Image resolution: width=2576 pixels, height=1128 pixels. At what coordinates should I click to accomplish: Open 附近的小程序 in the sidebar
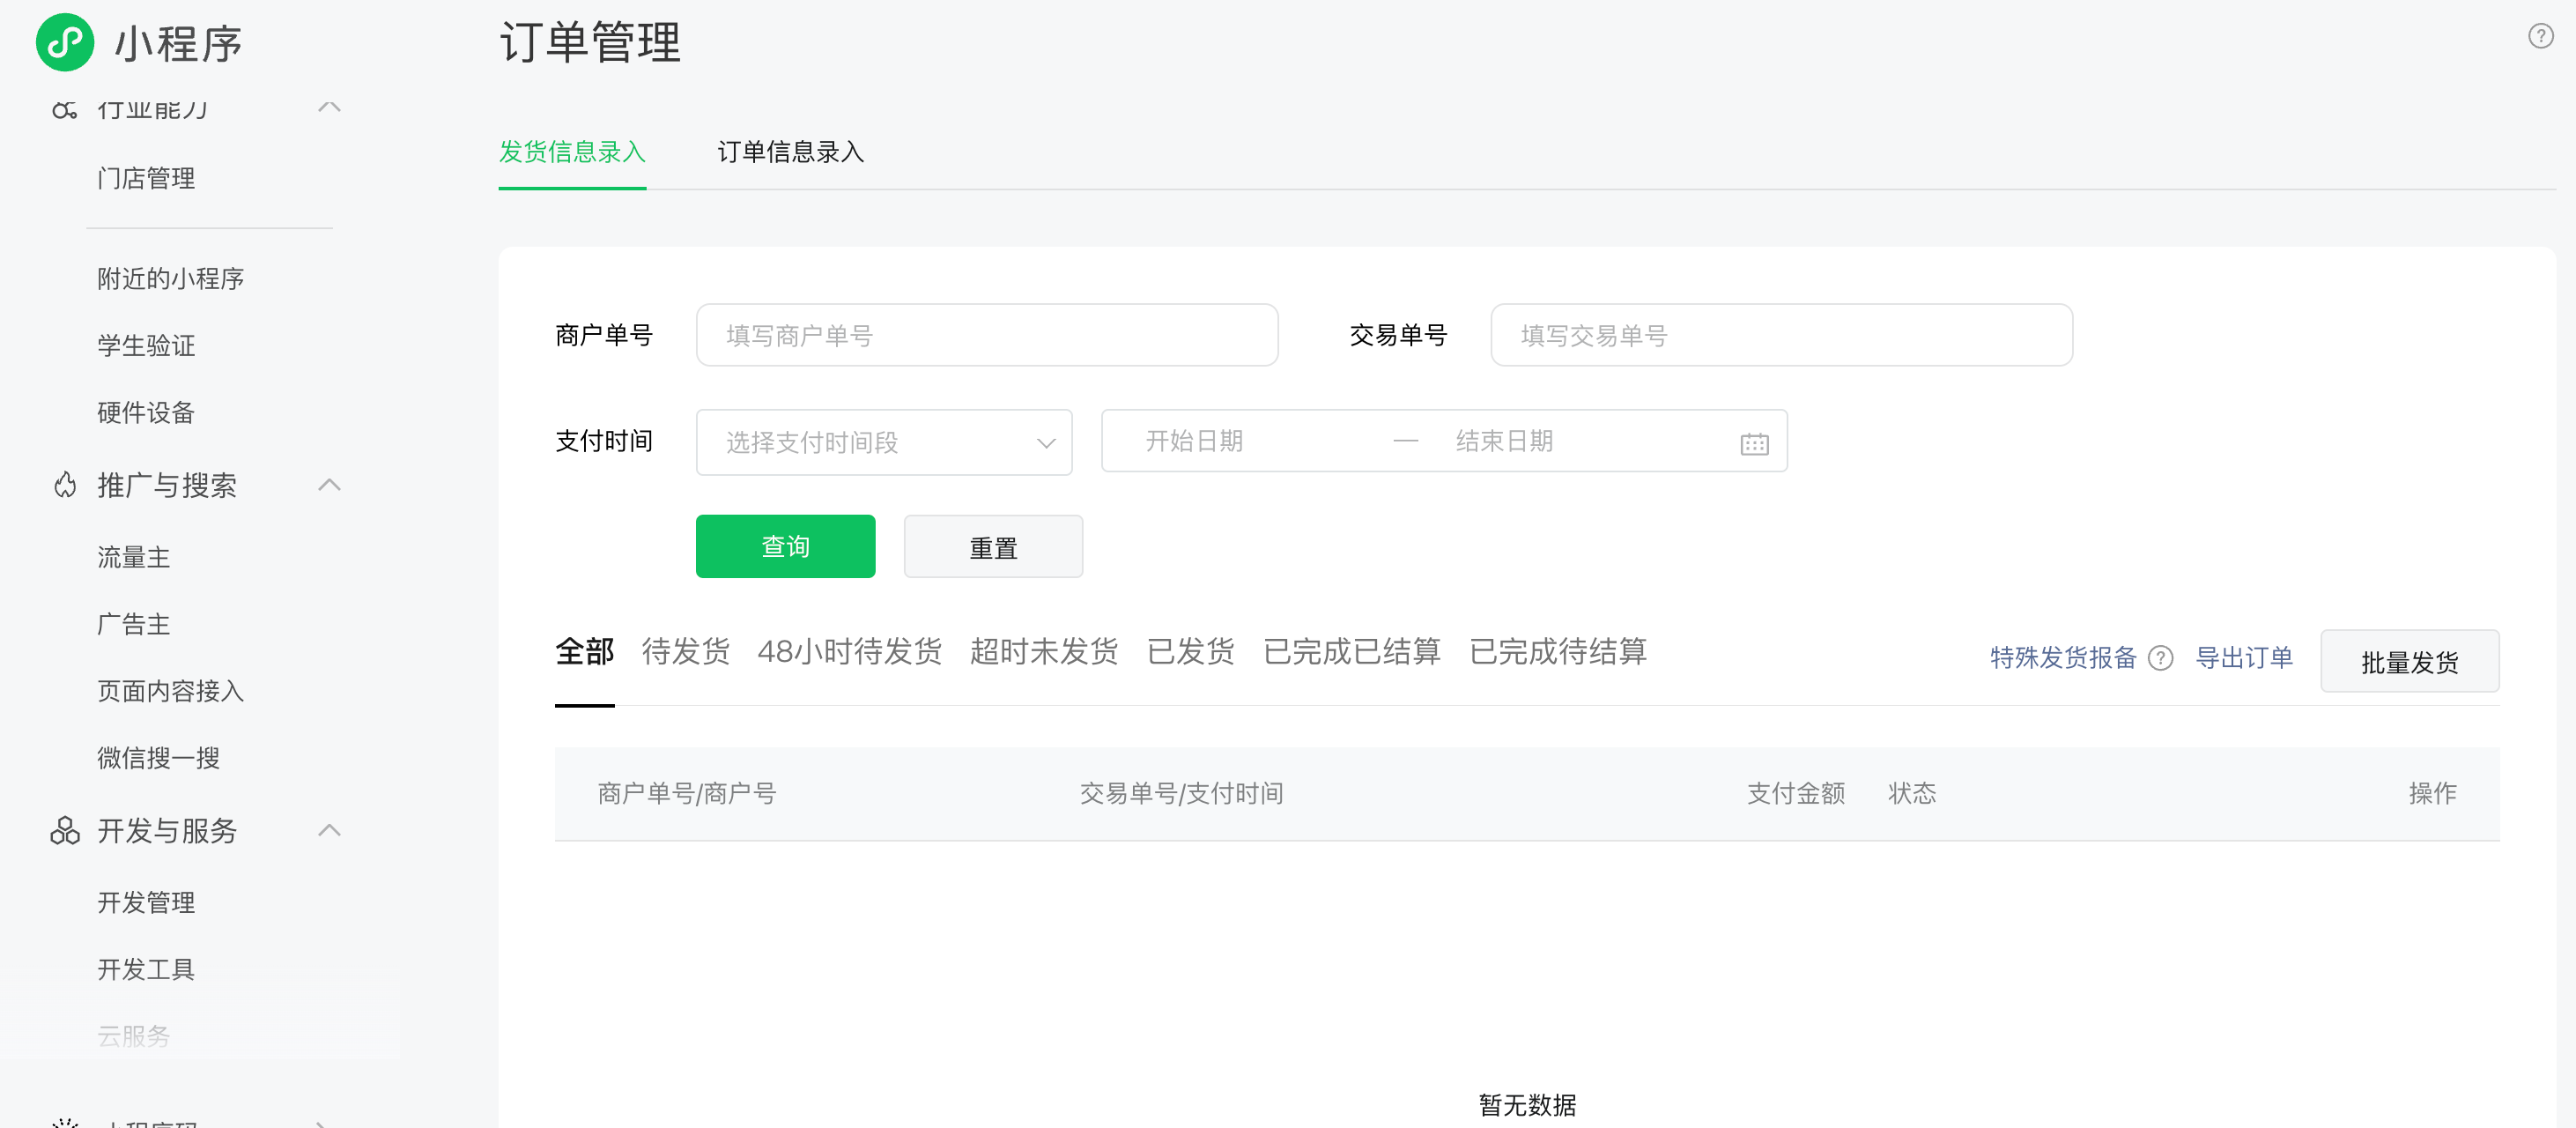coord(170,278)
